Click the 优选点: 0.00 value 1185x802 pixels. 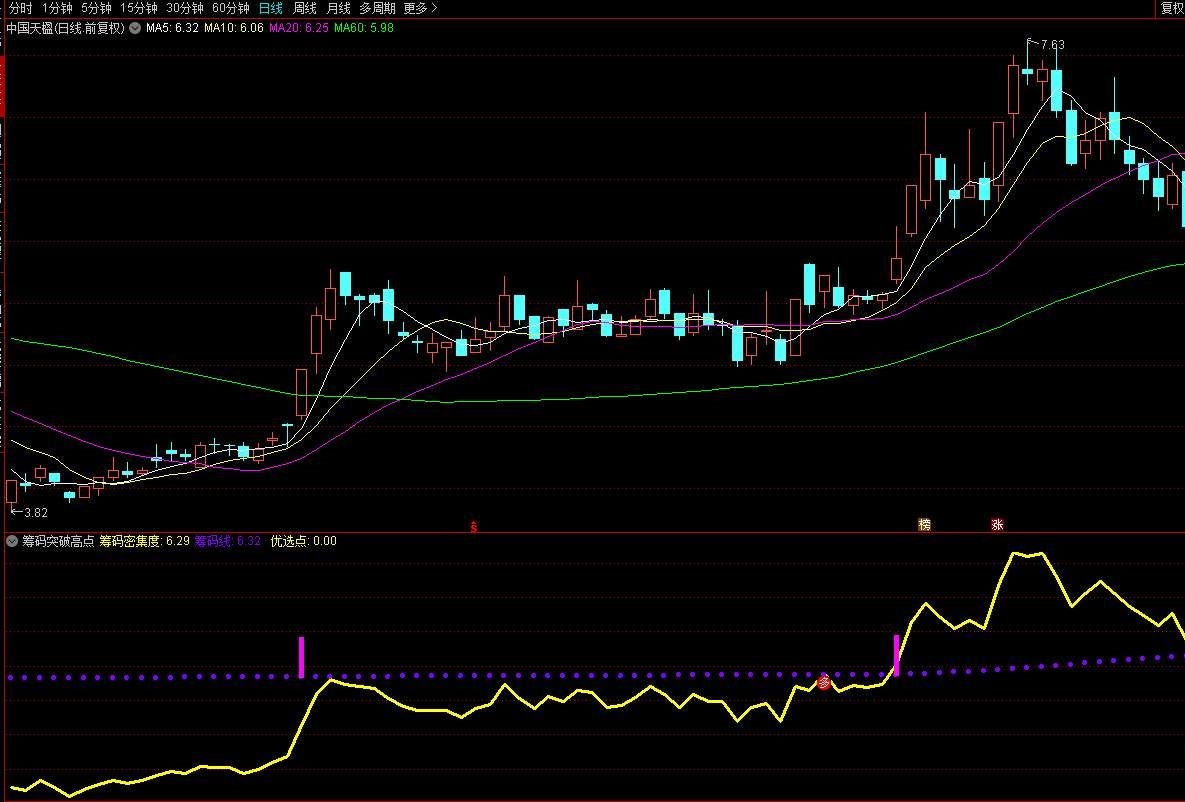point(303,541)
